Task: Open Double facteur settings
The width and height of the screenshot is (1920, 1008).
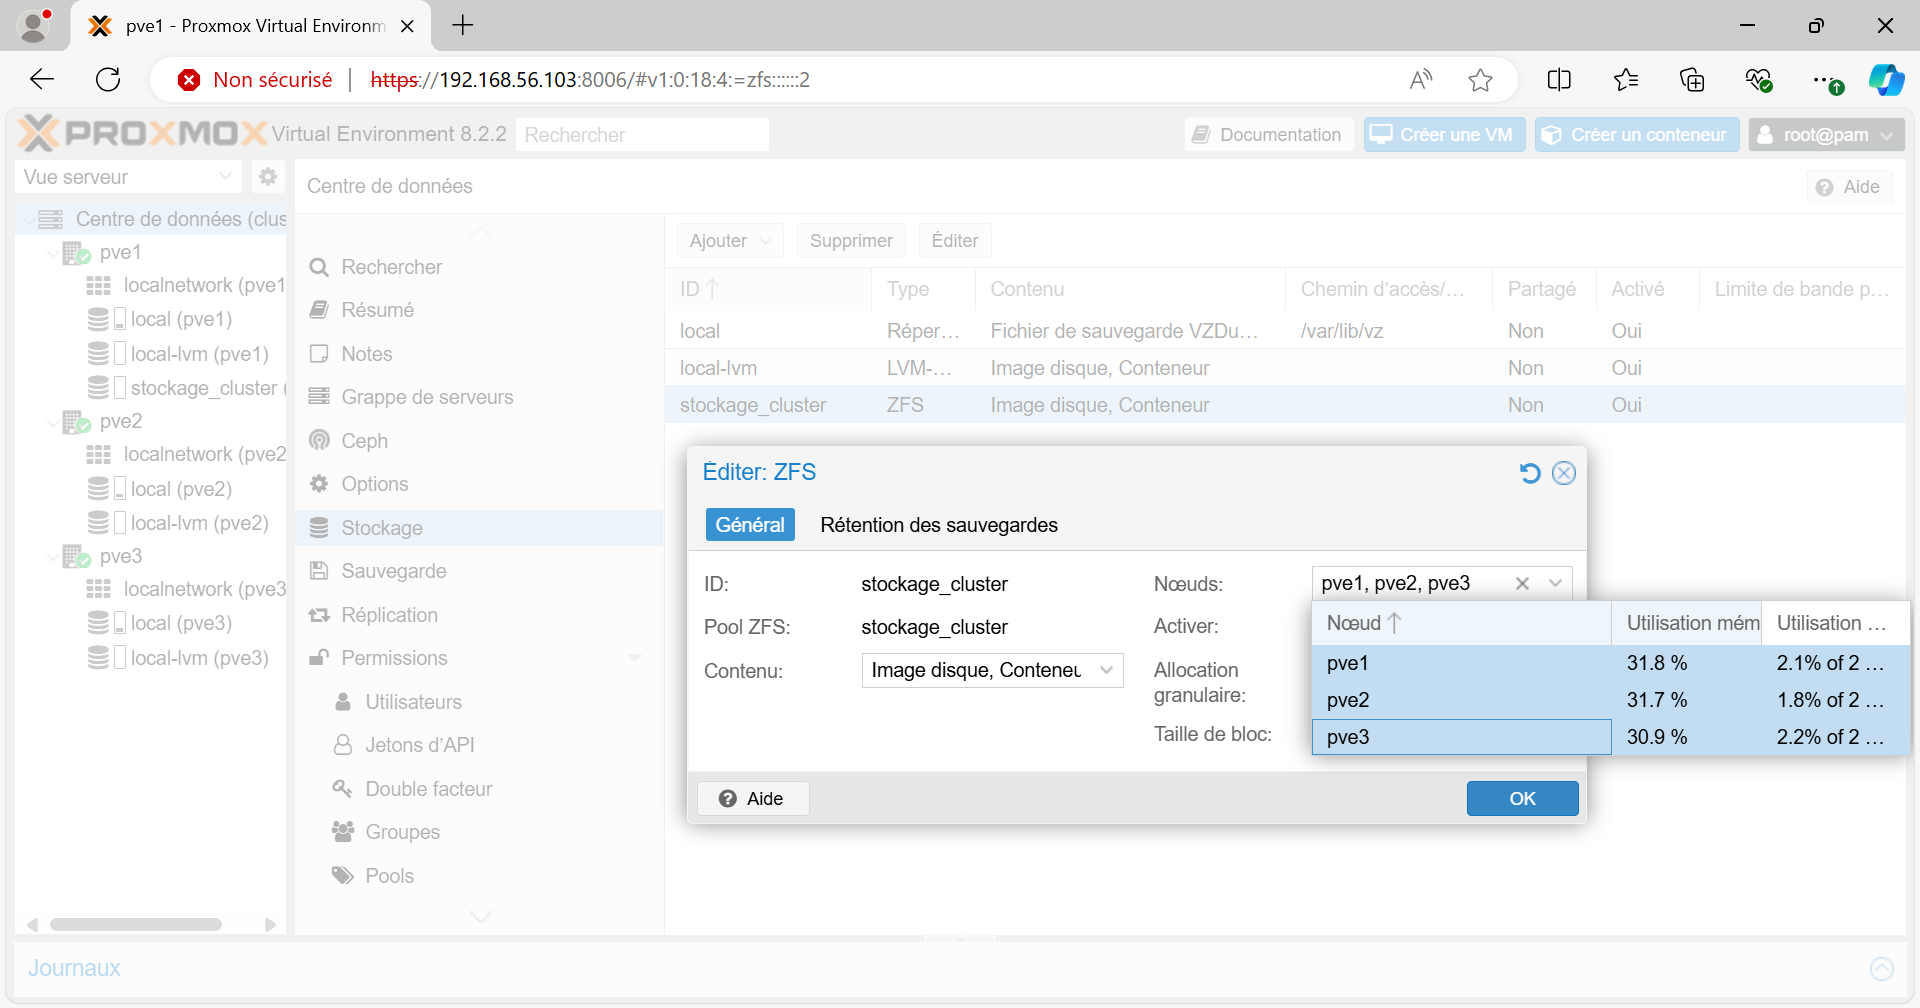Action: 479,789
